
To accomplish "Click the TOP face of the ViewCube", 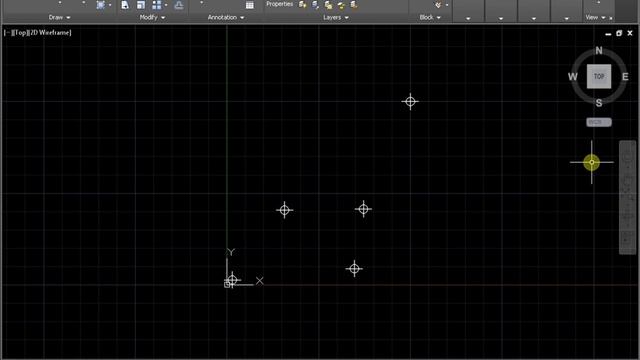I will click(599, 76).
